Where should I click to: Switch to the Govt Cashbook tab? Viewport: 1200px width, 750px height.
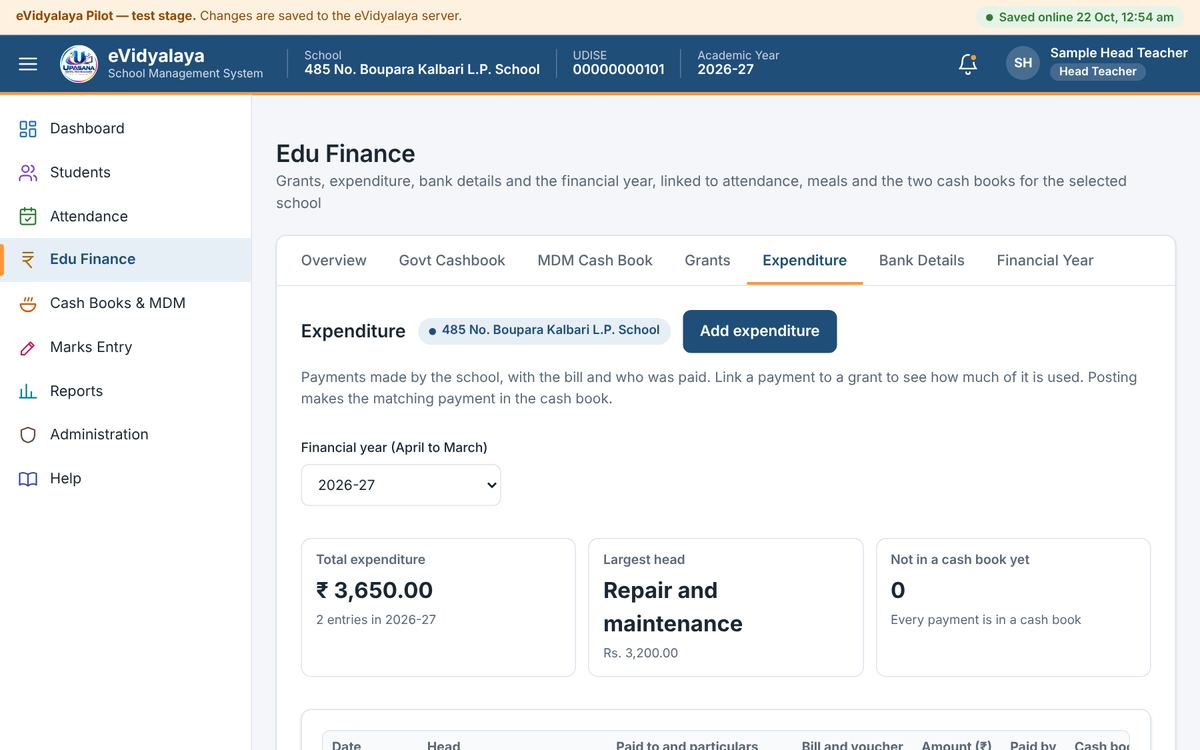tap(452, 260)
